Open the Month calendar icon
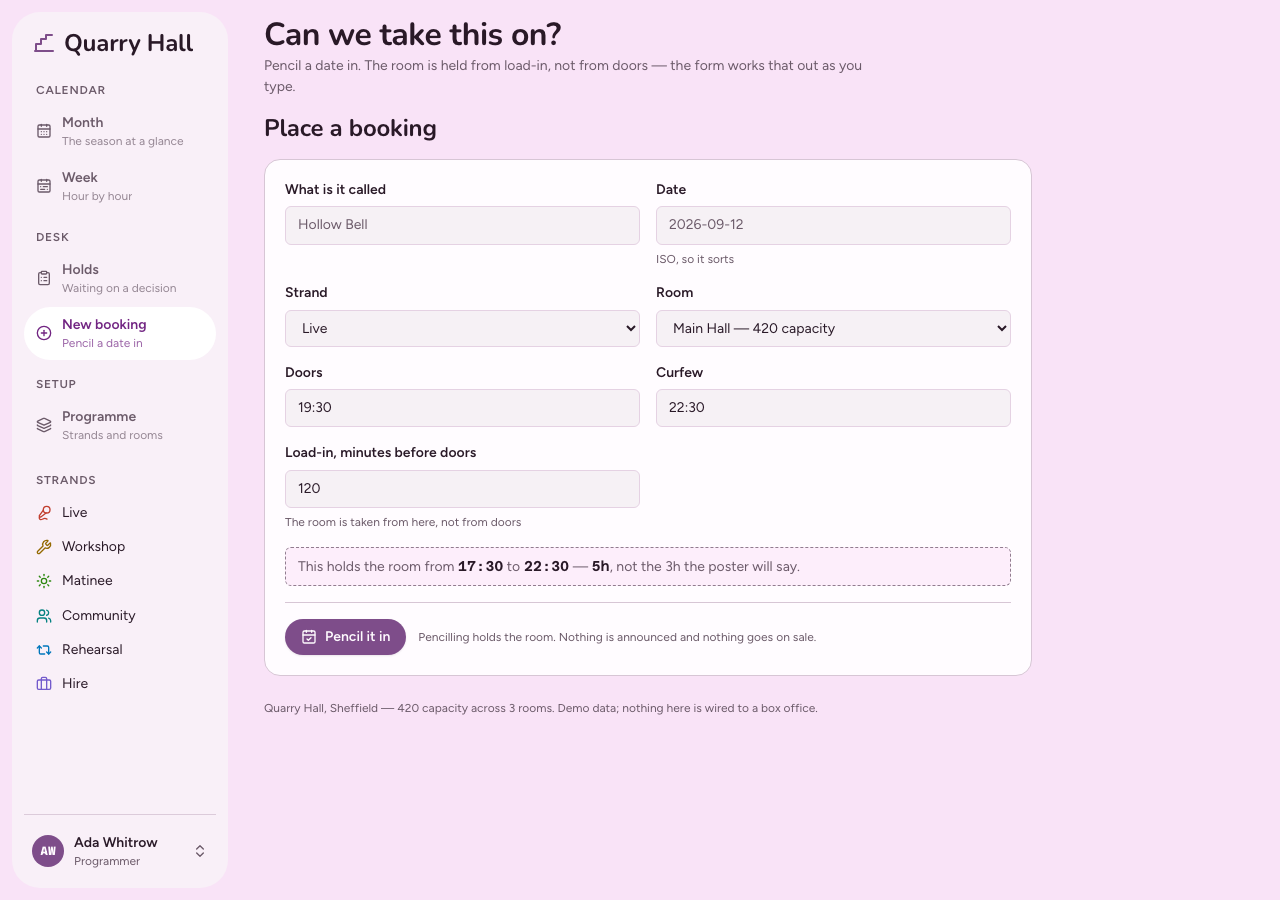Viewport: 1280px width, 900px height. [x=44, y=131]
